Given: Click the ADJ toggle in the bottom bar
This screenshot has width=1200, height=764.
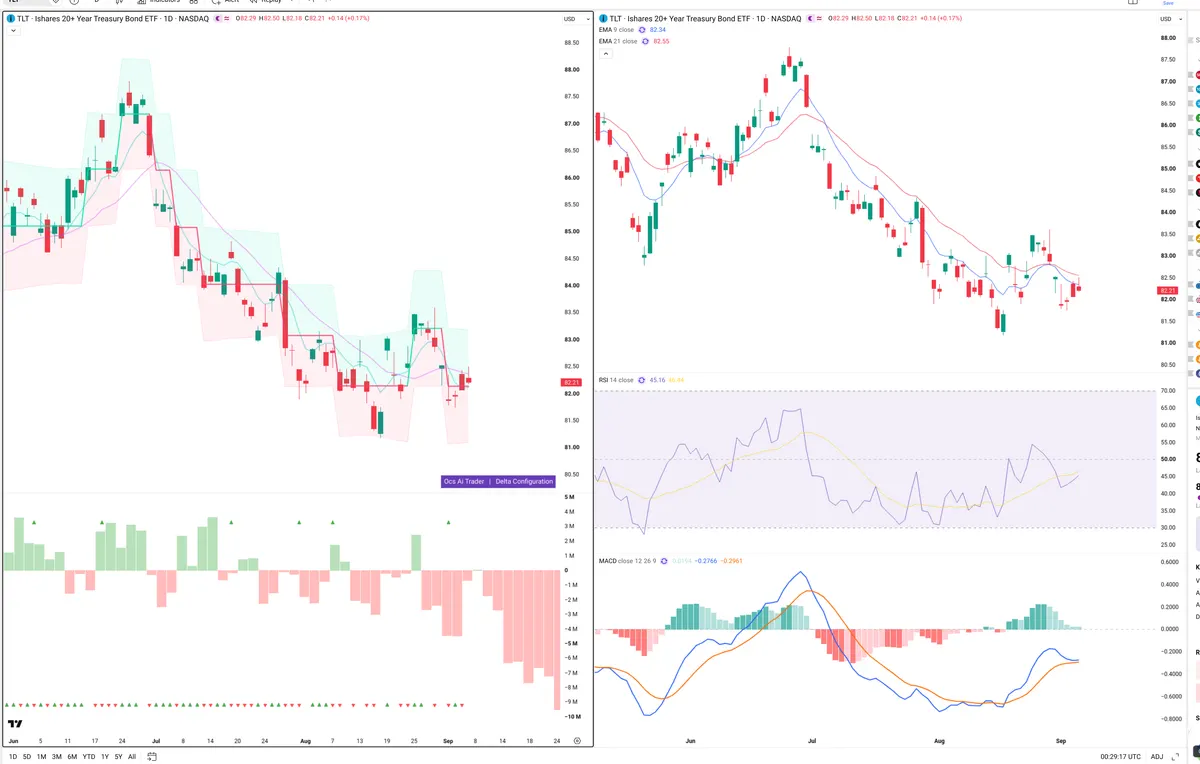Looking at the screenshot, I should (1157, 757).
